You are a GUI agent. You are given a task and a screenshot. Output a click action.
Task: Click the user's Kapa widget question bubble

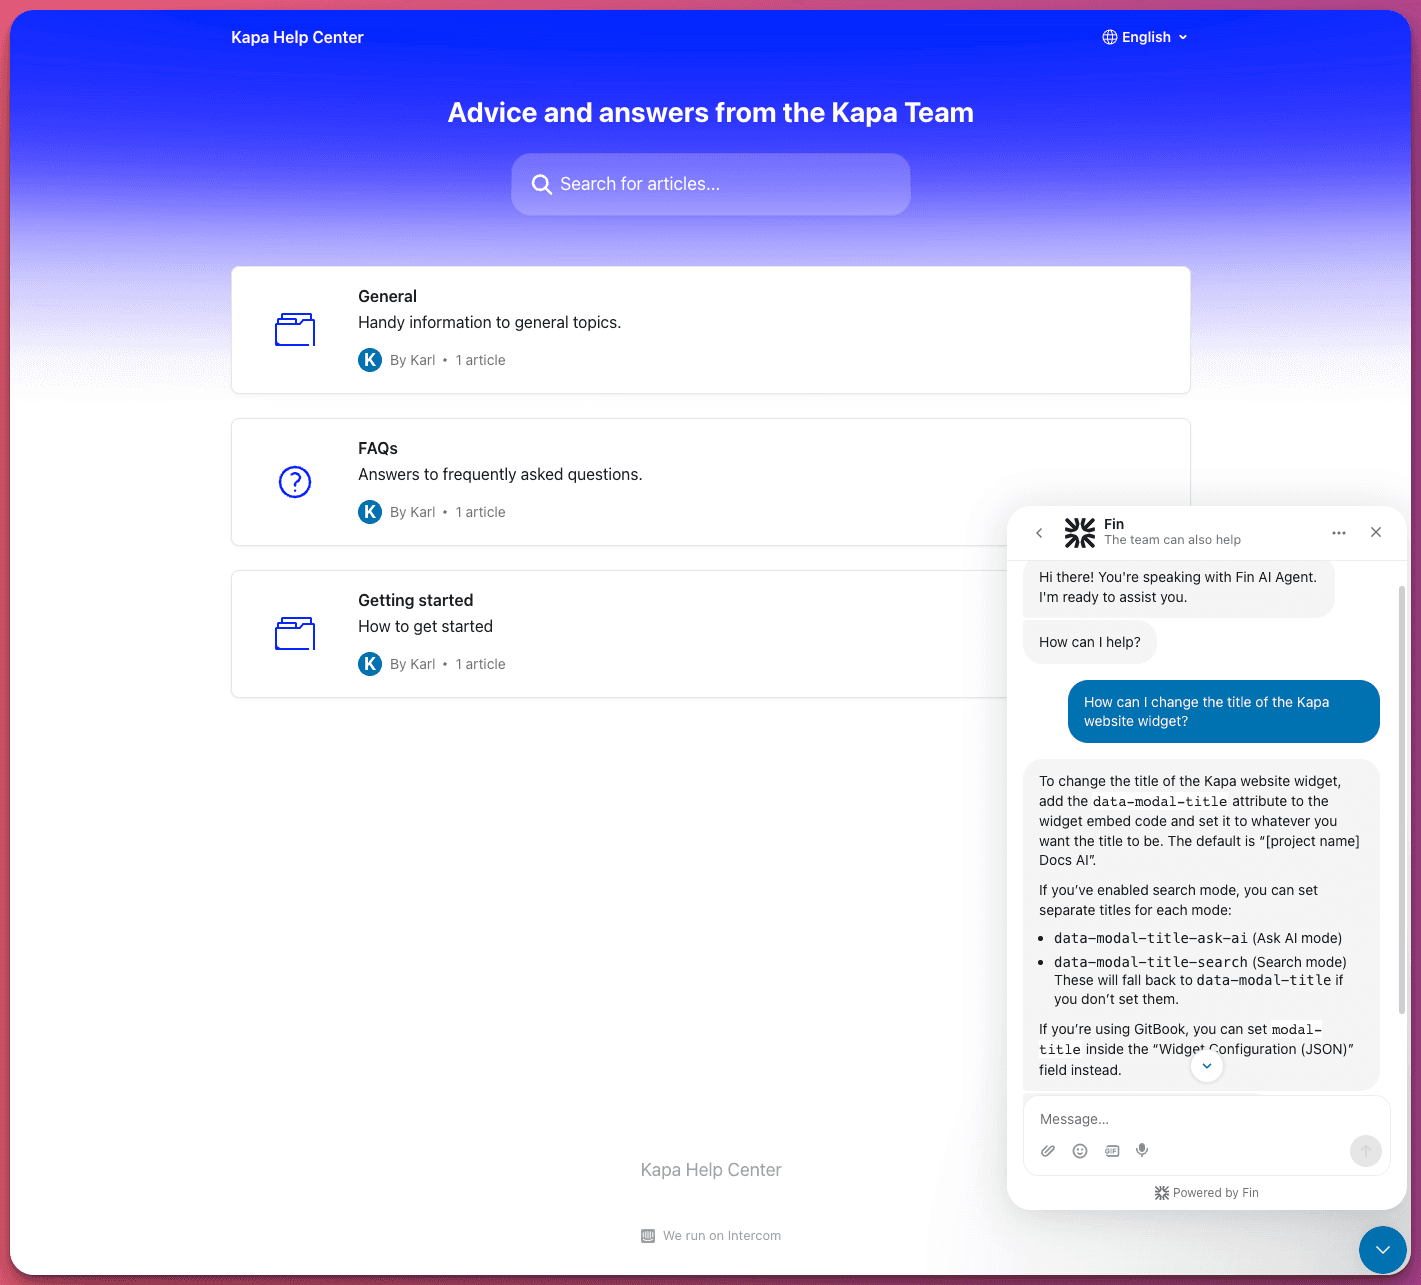1224,712
